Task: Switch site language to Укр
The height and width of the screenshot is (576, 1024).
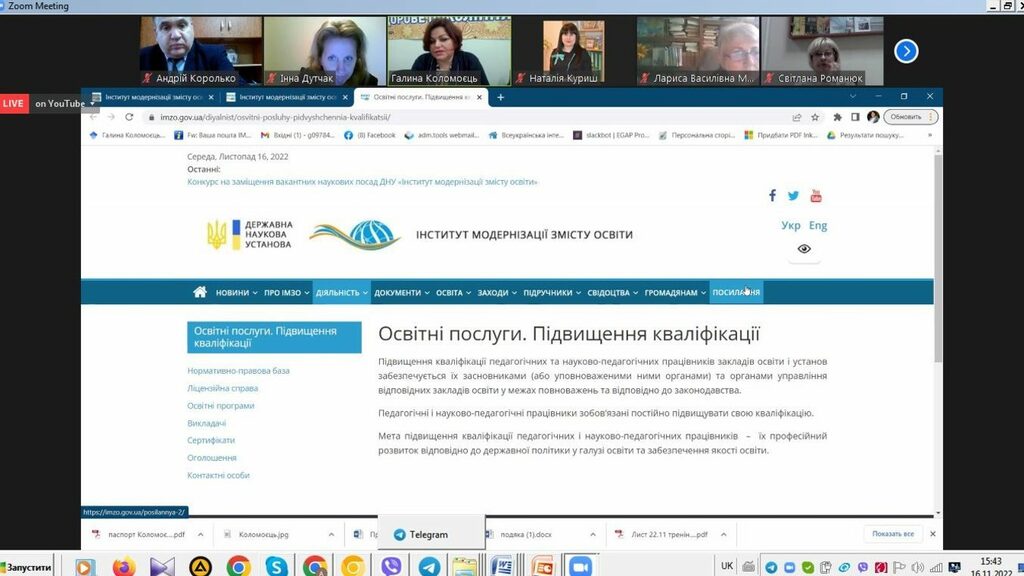Action: click(790, 226)
